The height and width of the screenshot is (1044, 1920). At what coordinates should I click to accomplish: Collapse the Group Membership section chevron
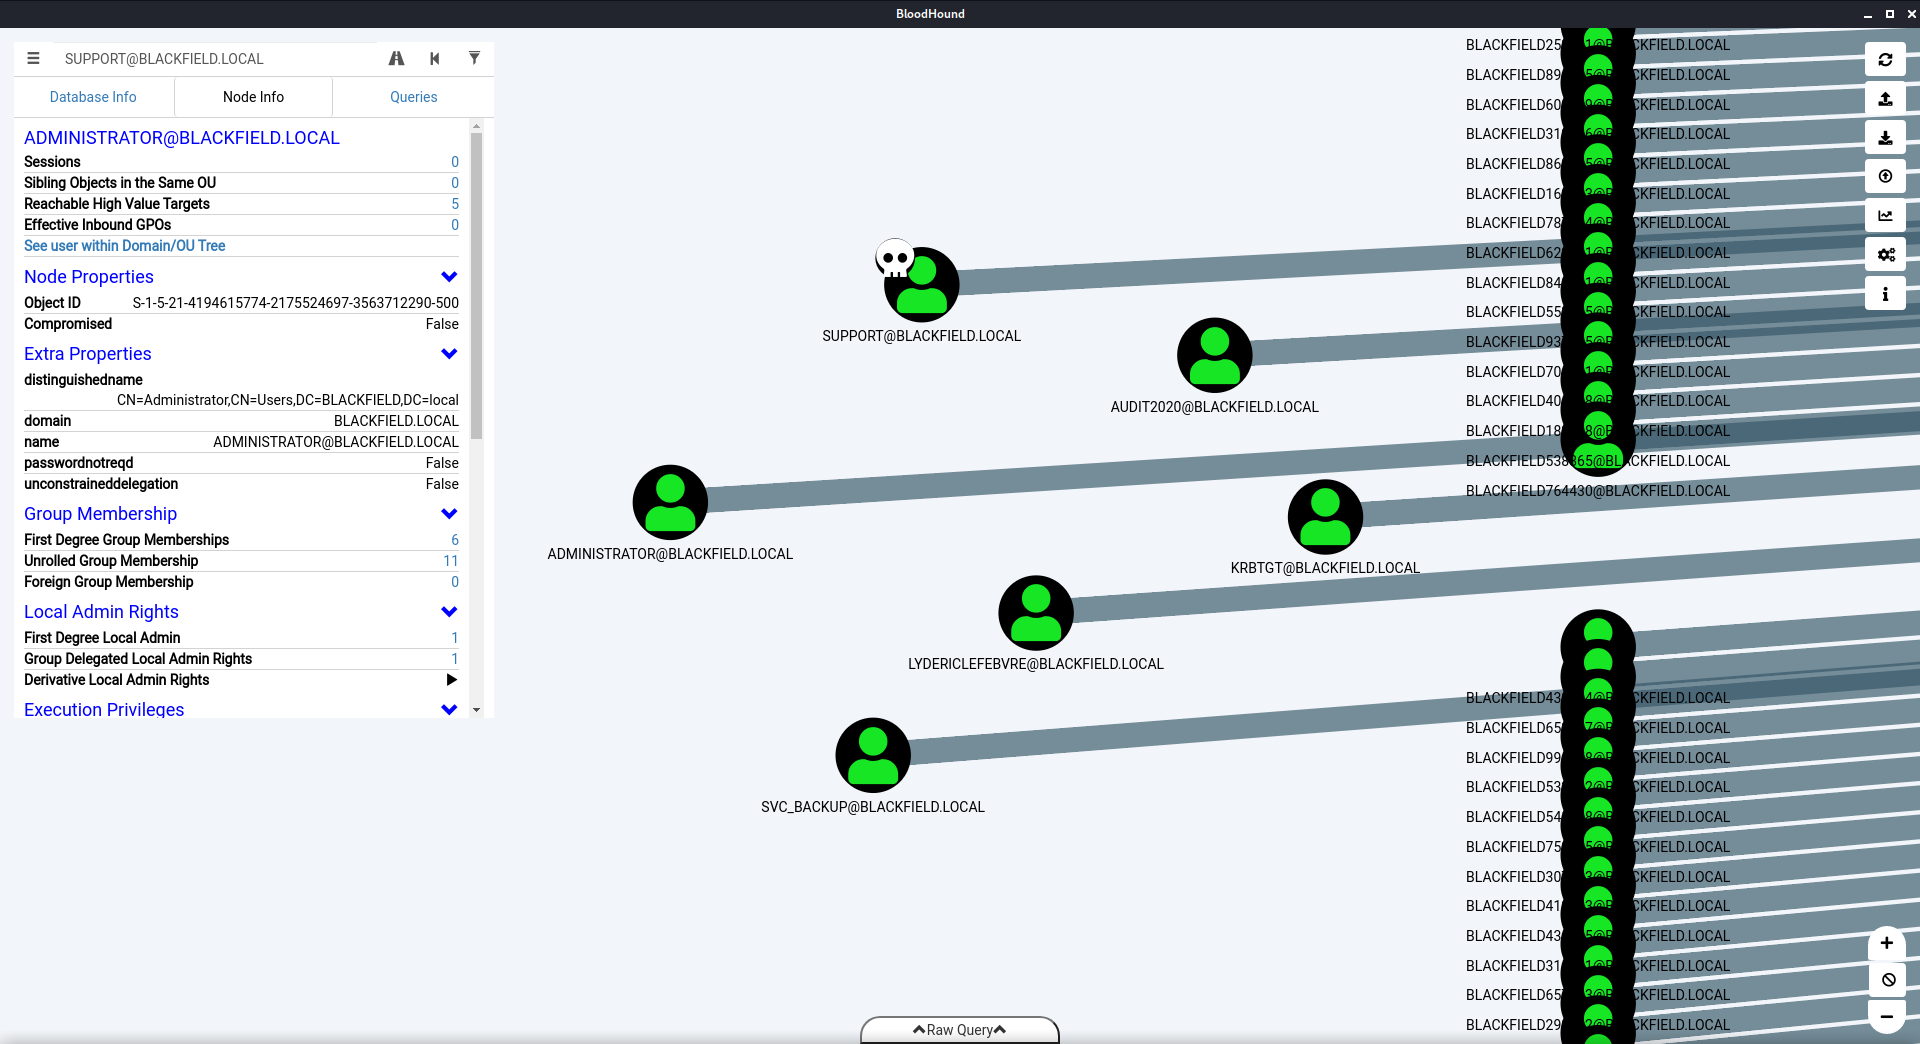pos(449,514)
